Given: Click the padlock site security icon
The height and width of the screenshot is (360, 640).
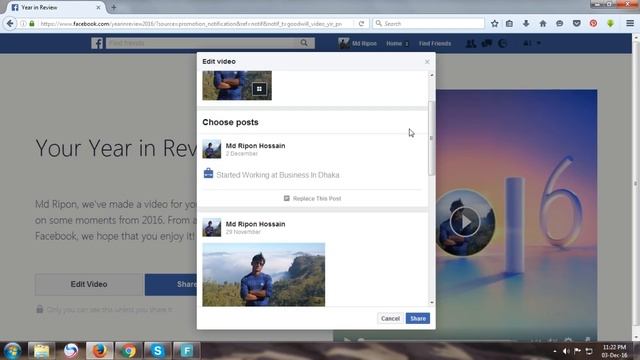Looking at the screenshot, I should click(x=32, y=24).
